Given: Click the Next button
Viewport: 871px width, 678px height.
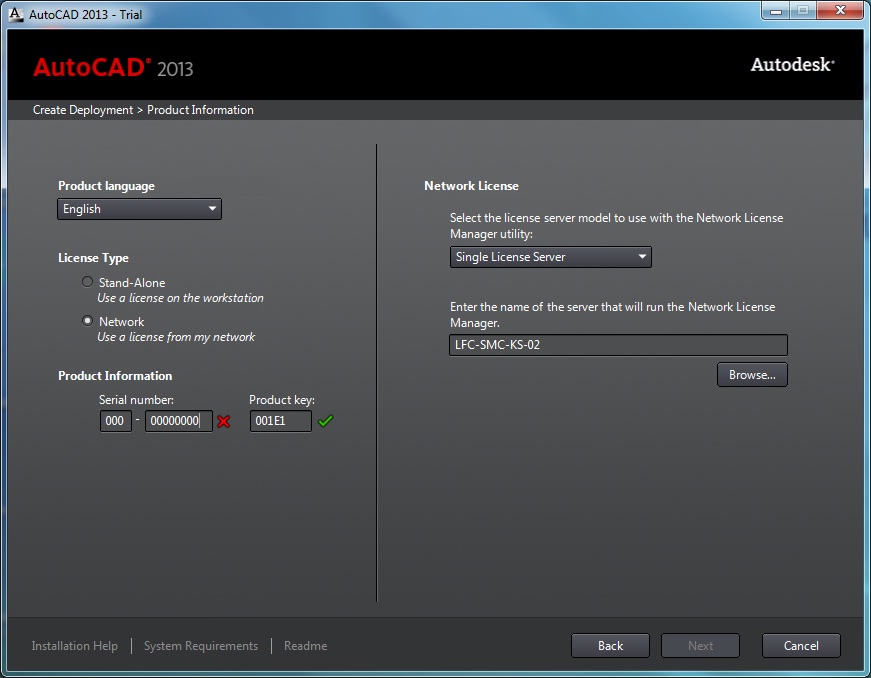Looking at the screenshot, I should [700, 646].
